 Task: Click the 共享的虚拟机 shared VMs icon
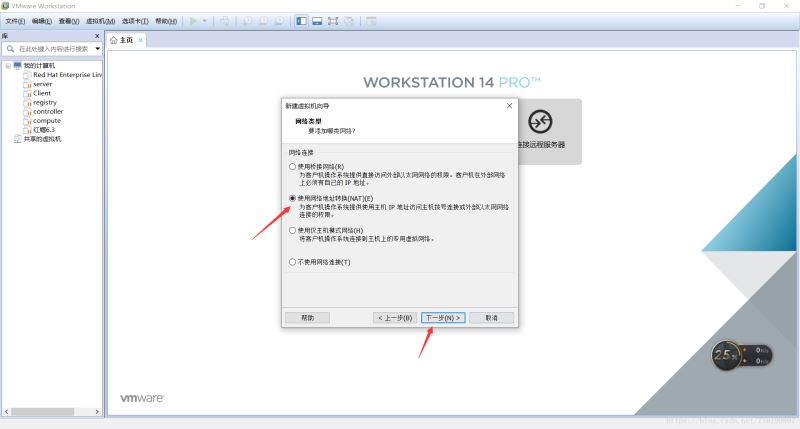click(17, 139)
